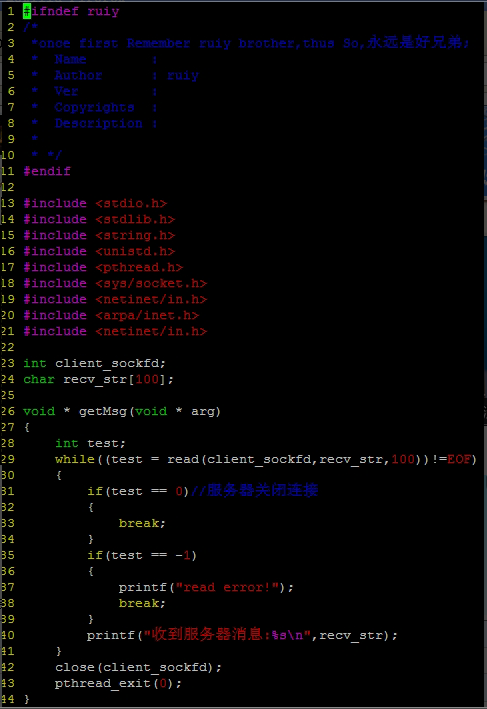Click the '#include <string.h>' line
The image size is (487, 709).
tap(99, 235)
